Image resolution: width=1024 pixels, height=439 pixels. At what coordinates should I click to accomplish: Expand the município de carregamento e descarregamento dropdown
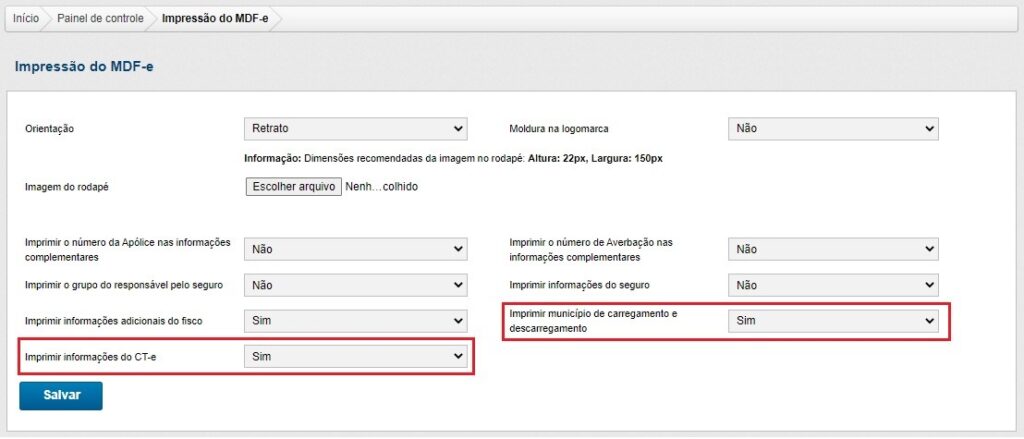tap(832, 321)
